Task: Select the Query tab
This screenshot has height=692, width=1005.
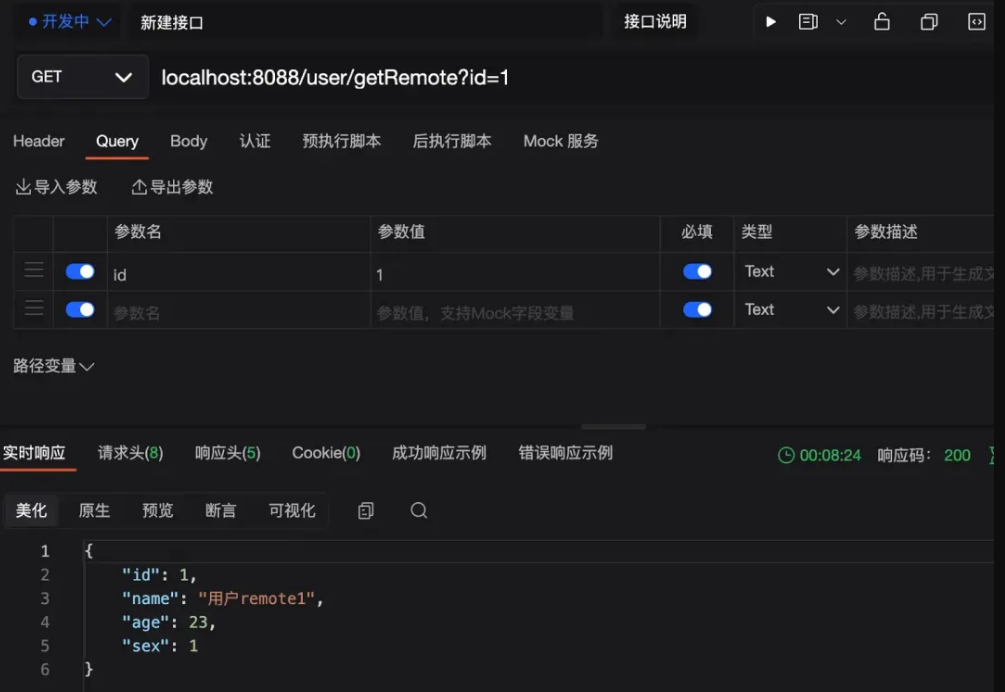Action: click(117, 141)
